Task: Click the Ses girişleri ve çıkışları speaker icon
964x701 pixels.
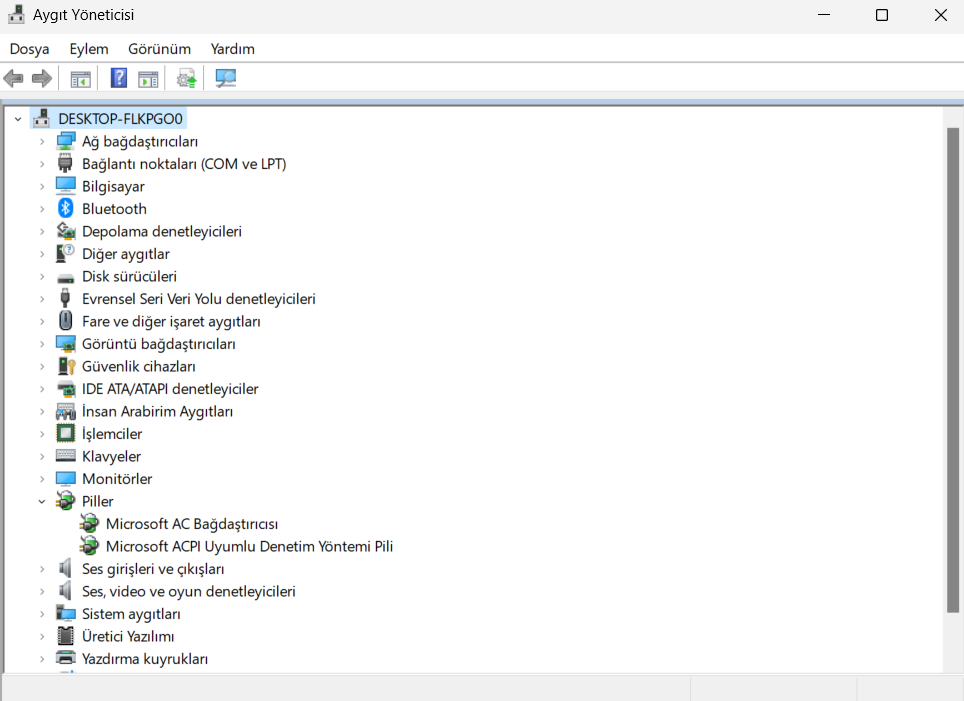Action: [65, 569]
